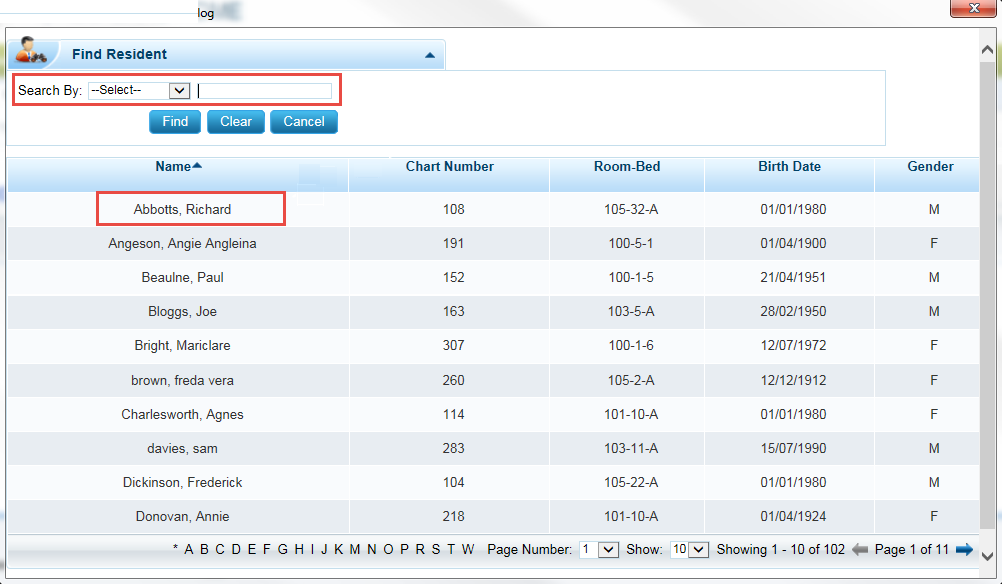Open the Search By dropdown
This screenshot has width=1002, height=584.
pos(139,91)
